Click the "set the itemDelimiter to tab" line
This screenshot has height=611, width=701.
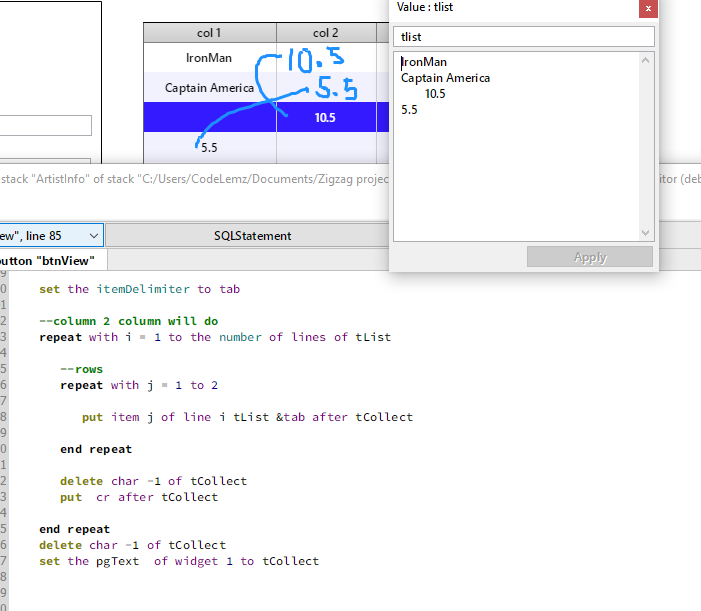139,289
